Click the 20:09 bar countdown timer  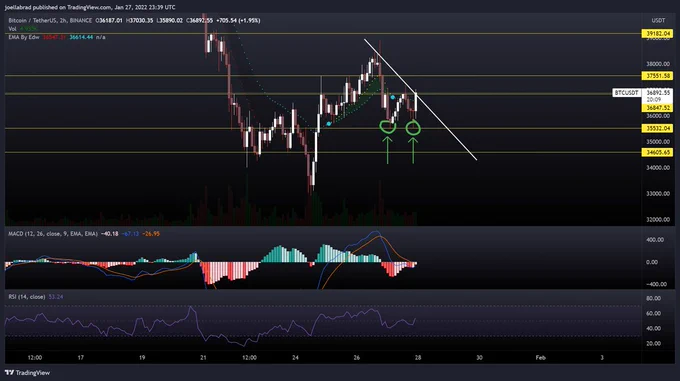click(x=654, y=100)
